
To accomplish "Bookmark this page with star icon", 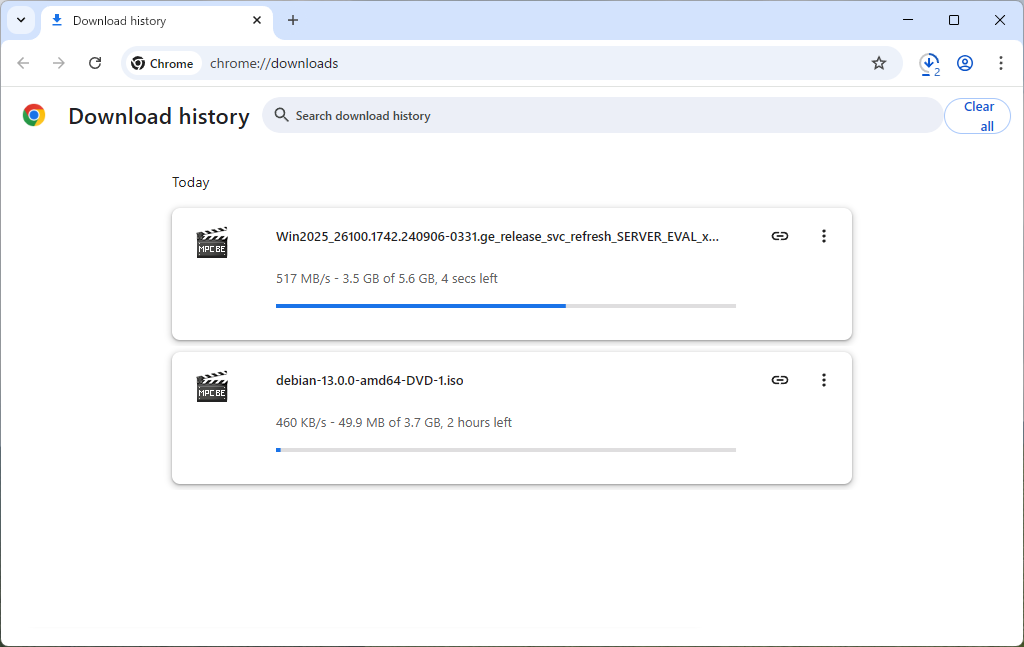I will pyautogui.click(x=879, y=63).
